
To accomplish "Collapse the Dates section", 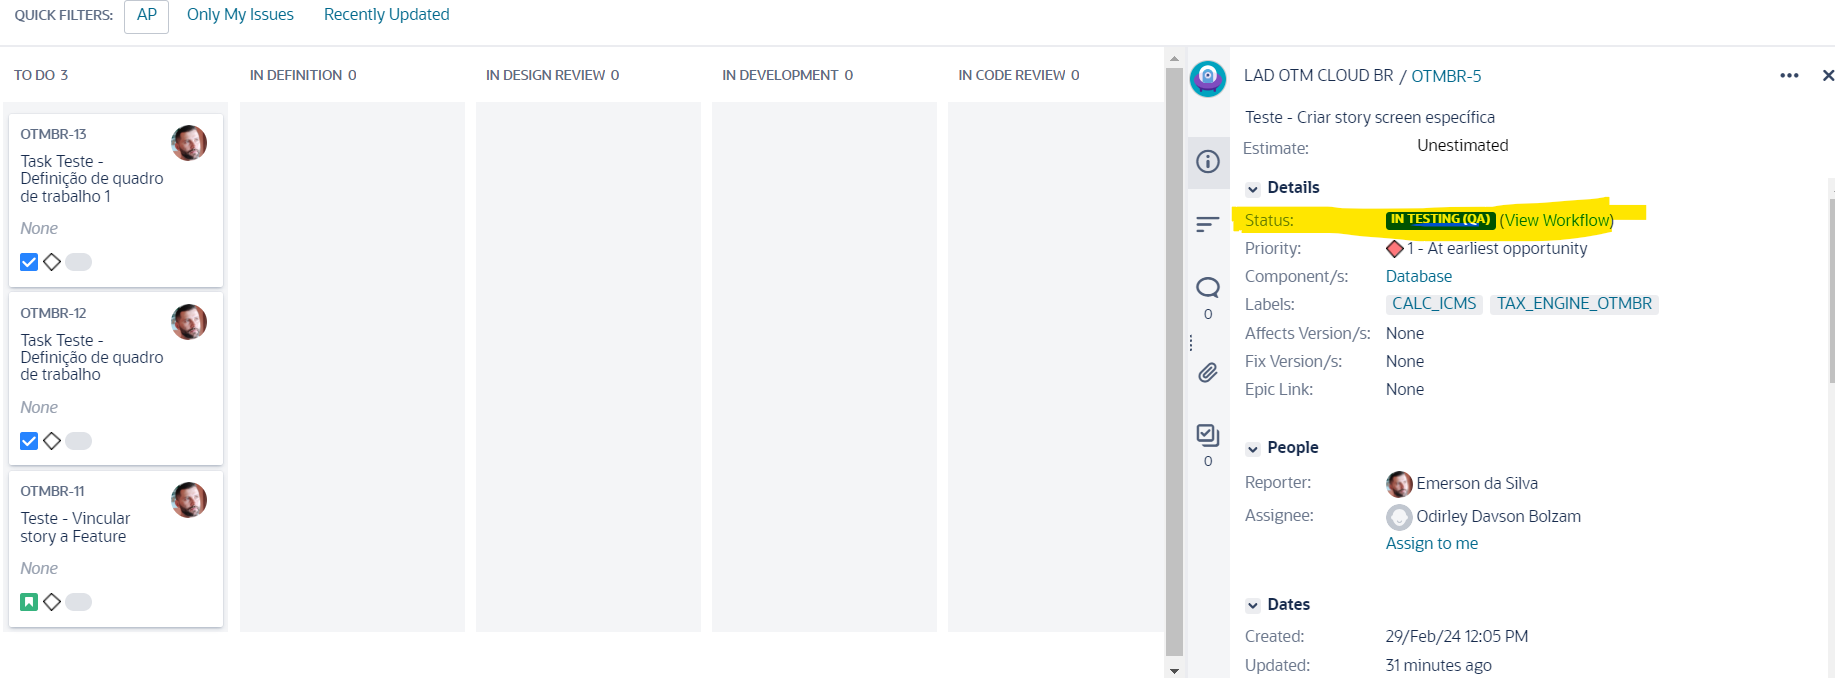I will coord(1253,606).
